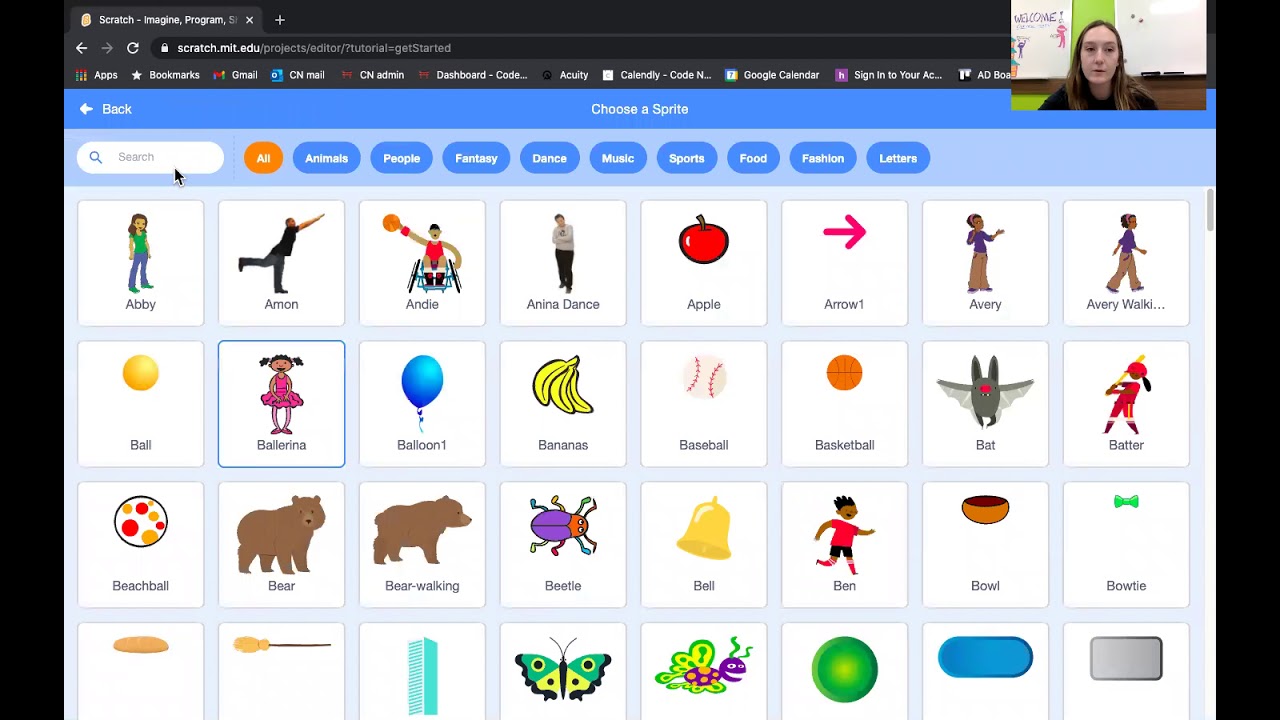Pick the Apple sprite
This screenshot has width=1280, height=720.
704,263
